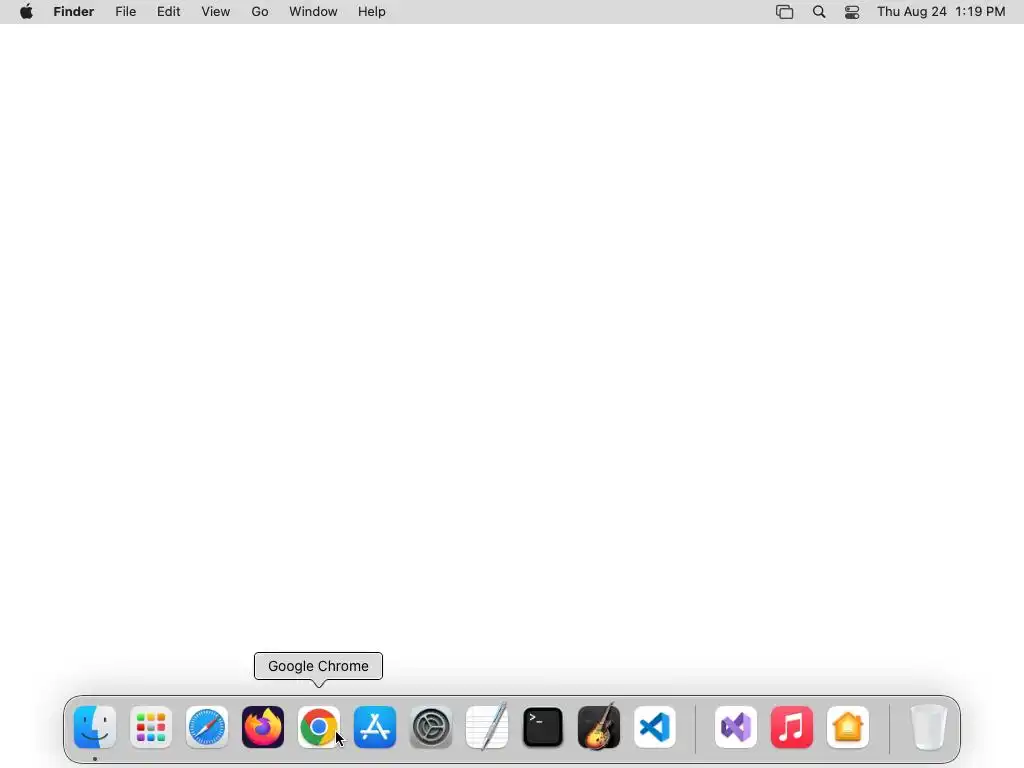Image resolution: width=1024 pixels, height=768 pixels.
Task: Open the Apple menu
Action: click(x=26, y=12)
